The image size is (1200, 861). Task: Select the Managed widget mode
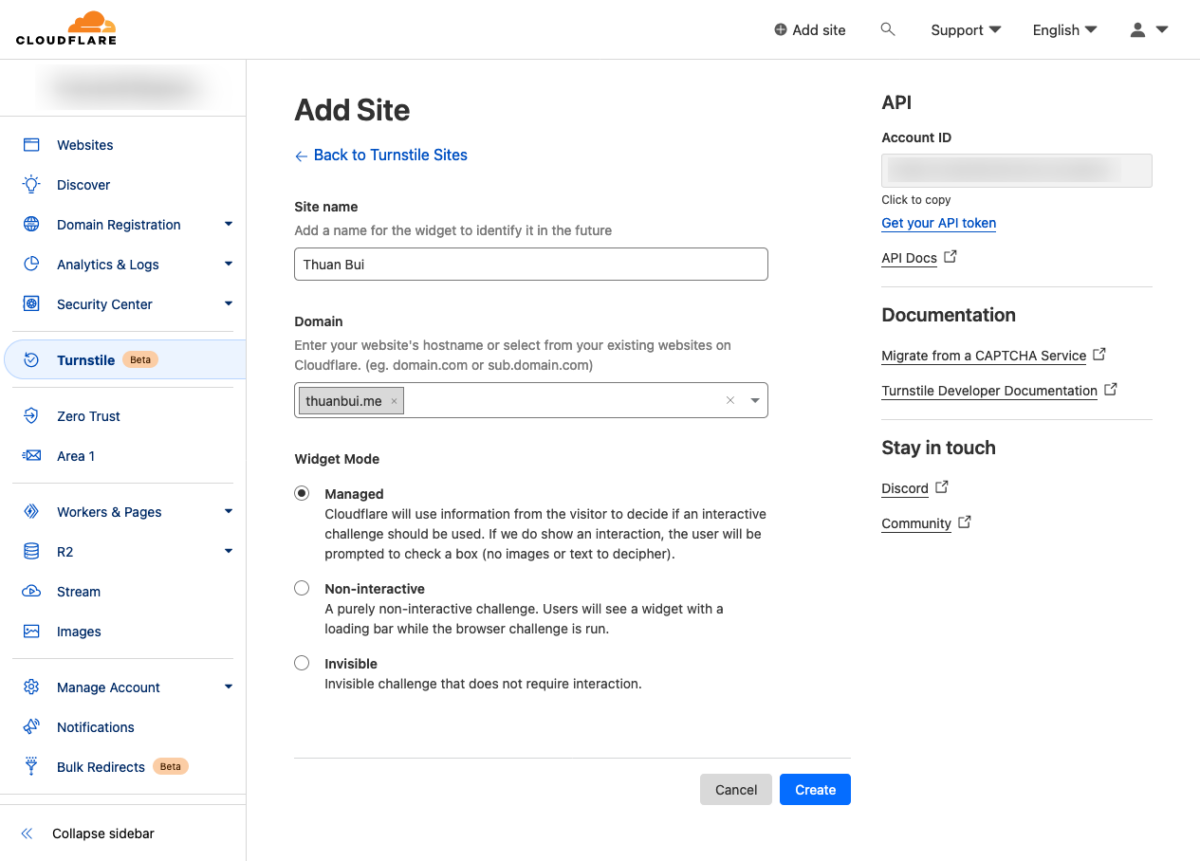(x=302, y=493)
